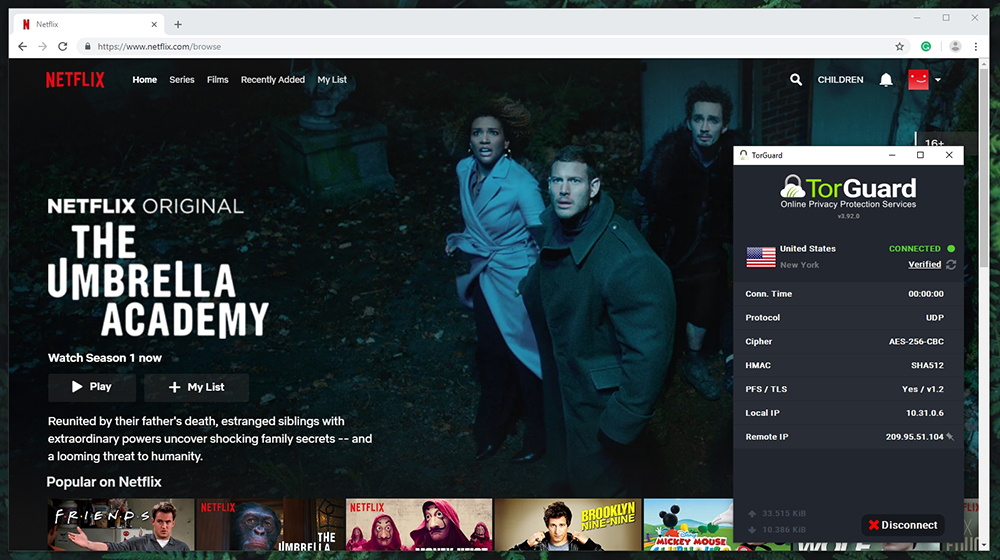Click the PFS / TLS value Yes / v1.2
Screen dimensions: 1000x560
point(923,389)
